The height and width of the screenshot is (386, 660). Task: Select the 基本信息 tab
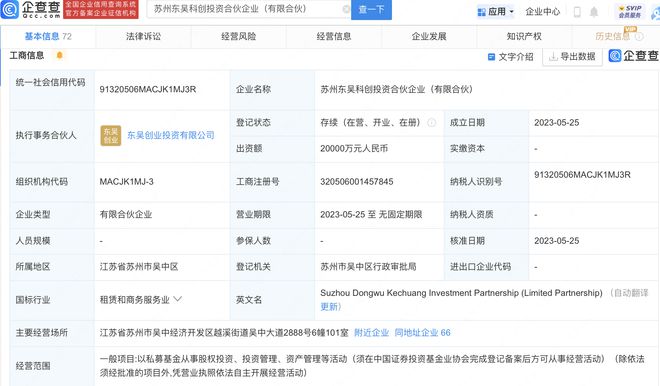click(x=48, y=37)
